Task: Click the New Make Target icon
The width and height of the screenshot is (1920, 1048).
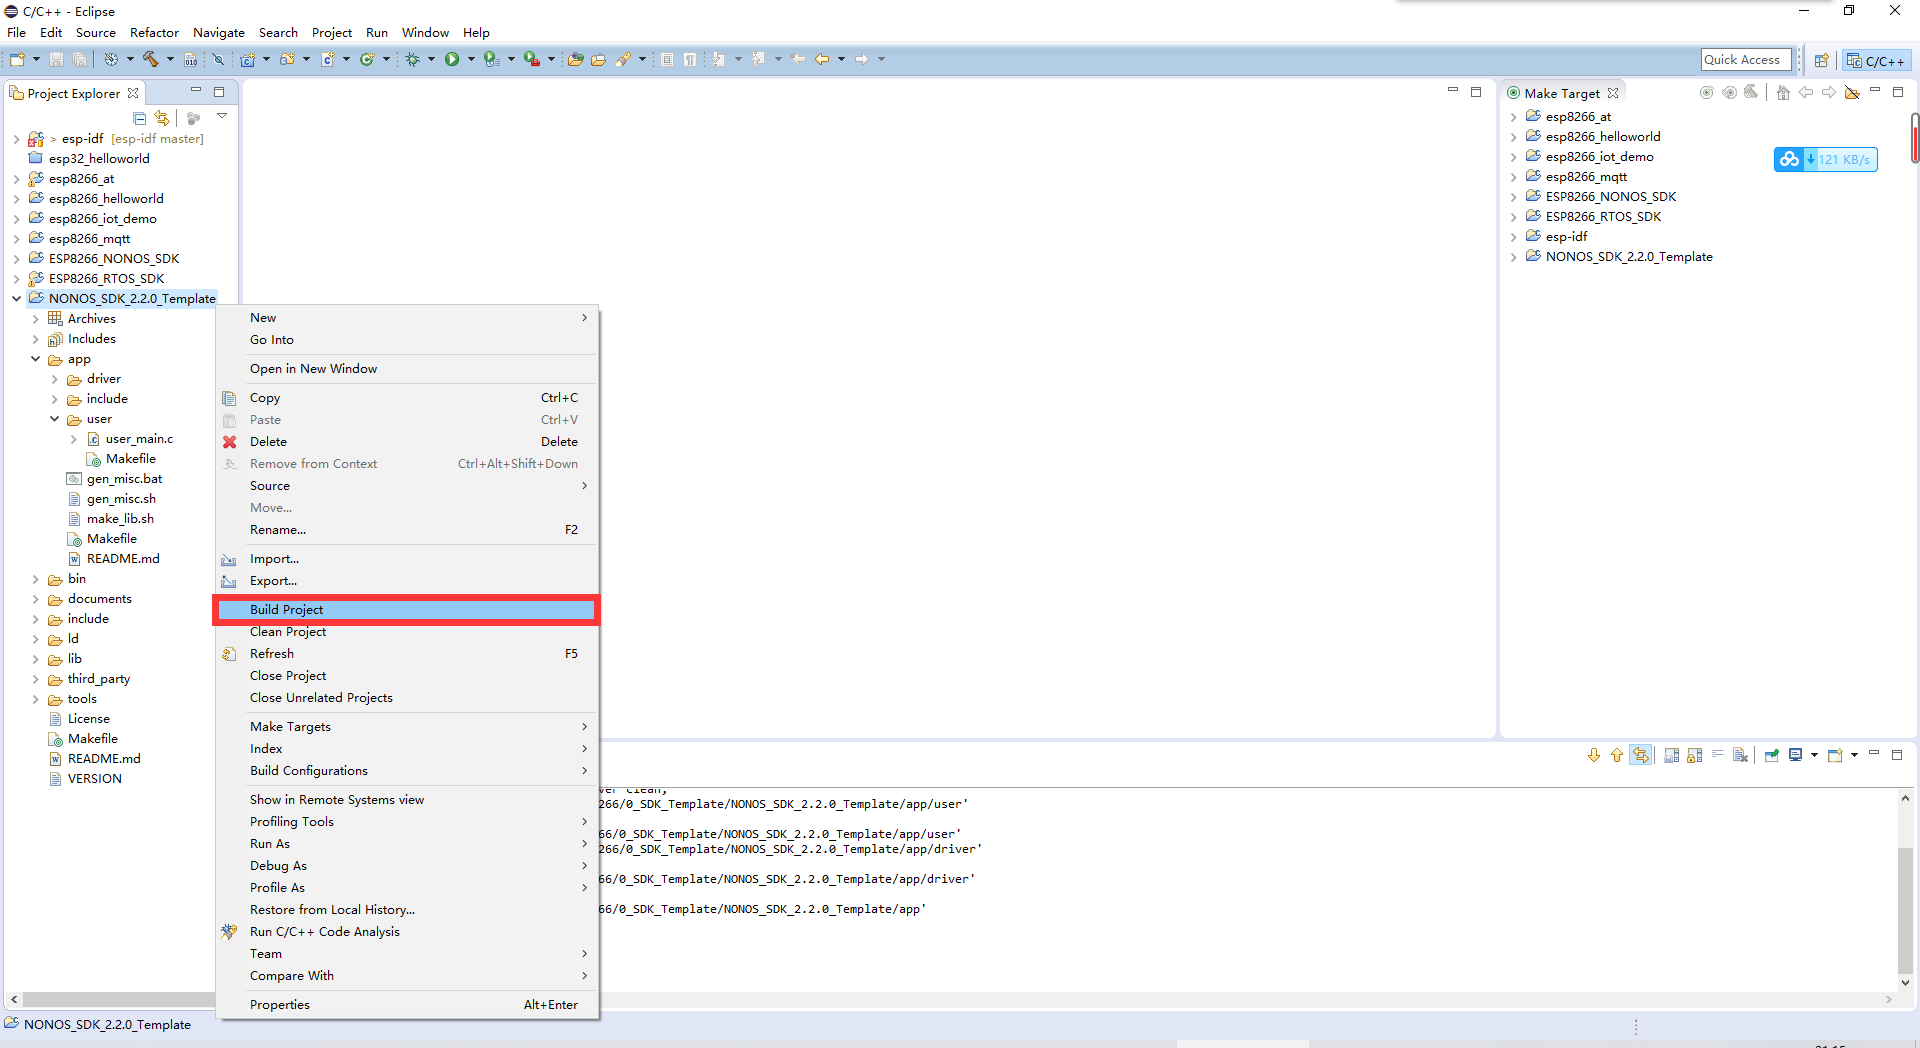Action: [1707, 93]
